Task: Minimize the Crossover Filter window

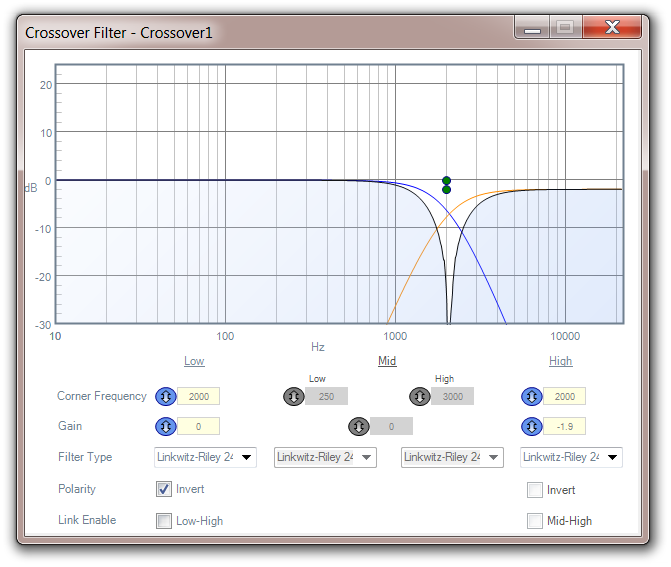Action: pyautogui.click(x=532, y=28)
